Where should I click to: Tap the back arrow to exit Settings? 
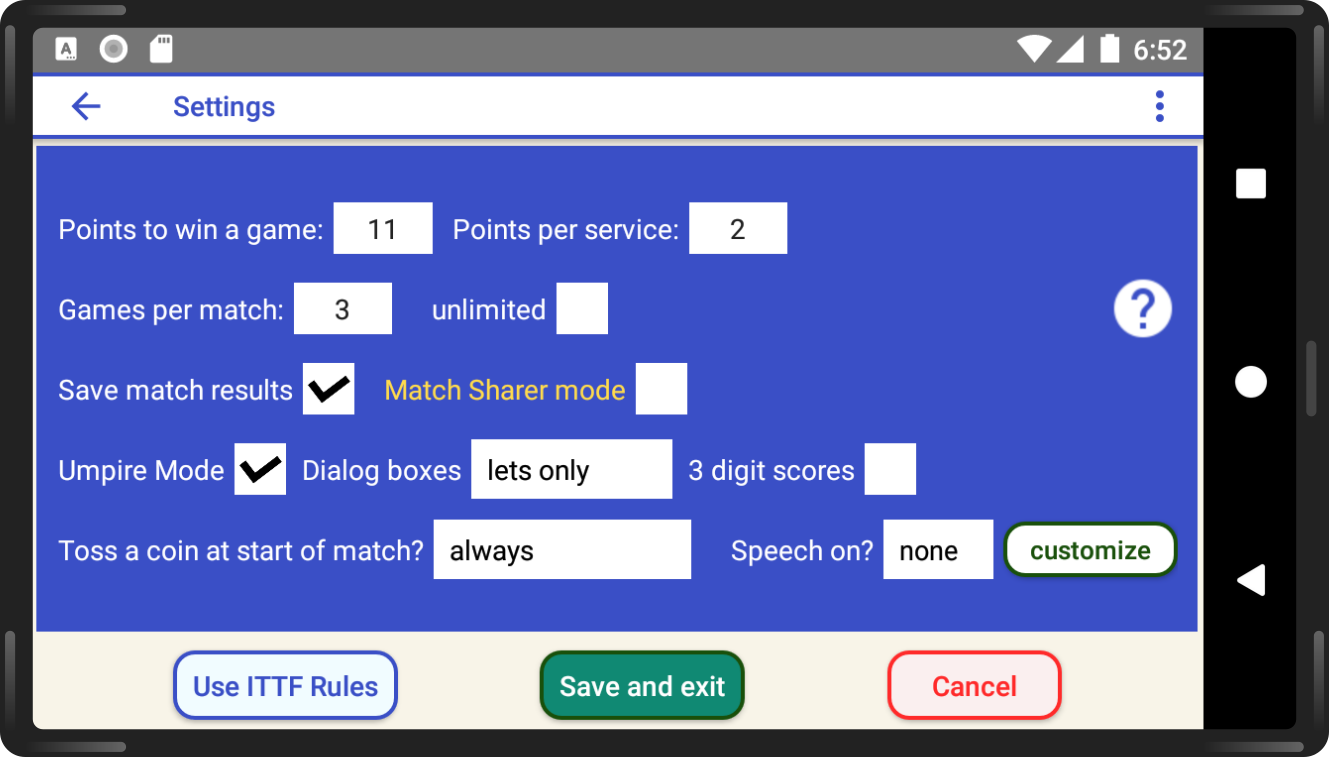pyautogui.click(x=85, y=105)
